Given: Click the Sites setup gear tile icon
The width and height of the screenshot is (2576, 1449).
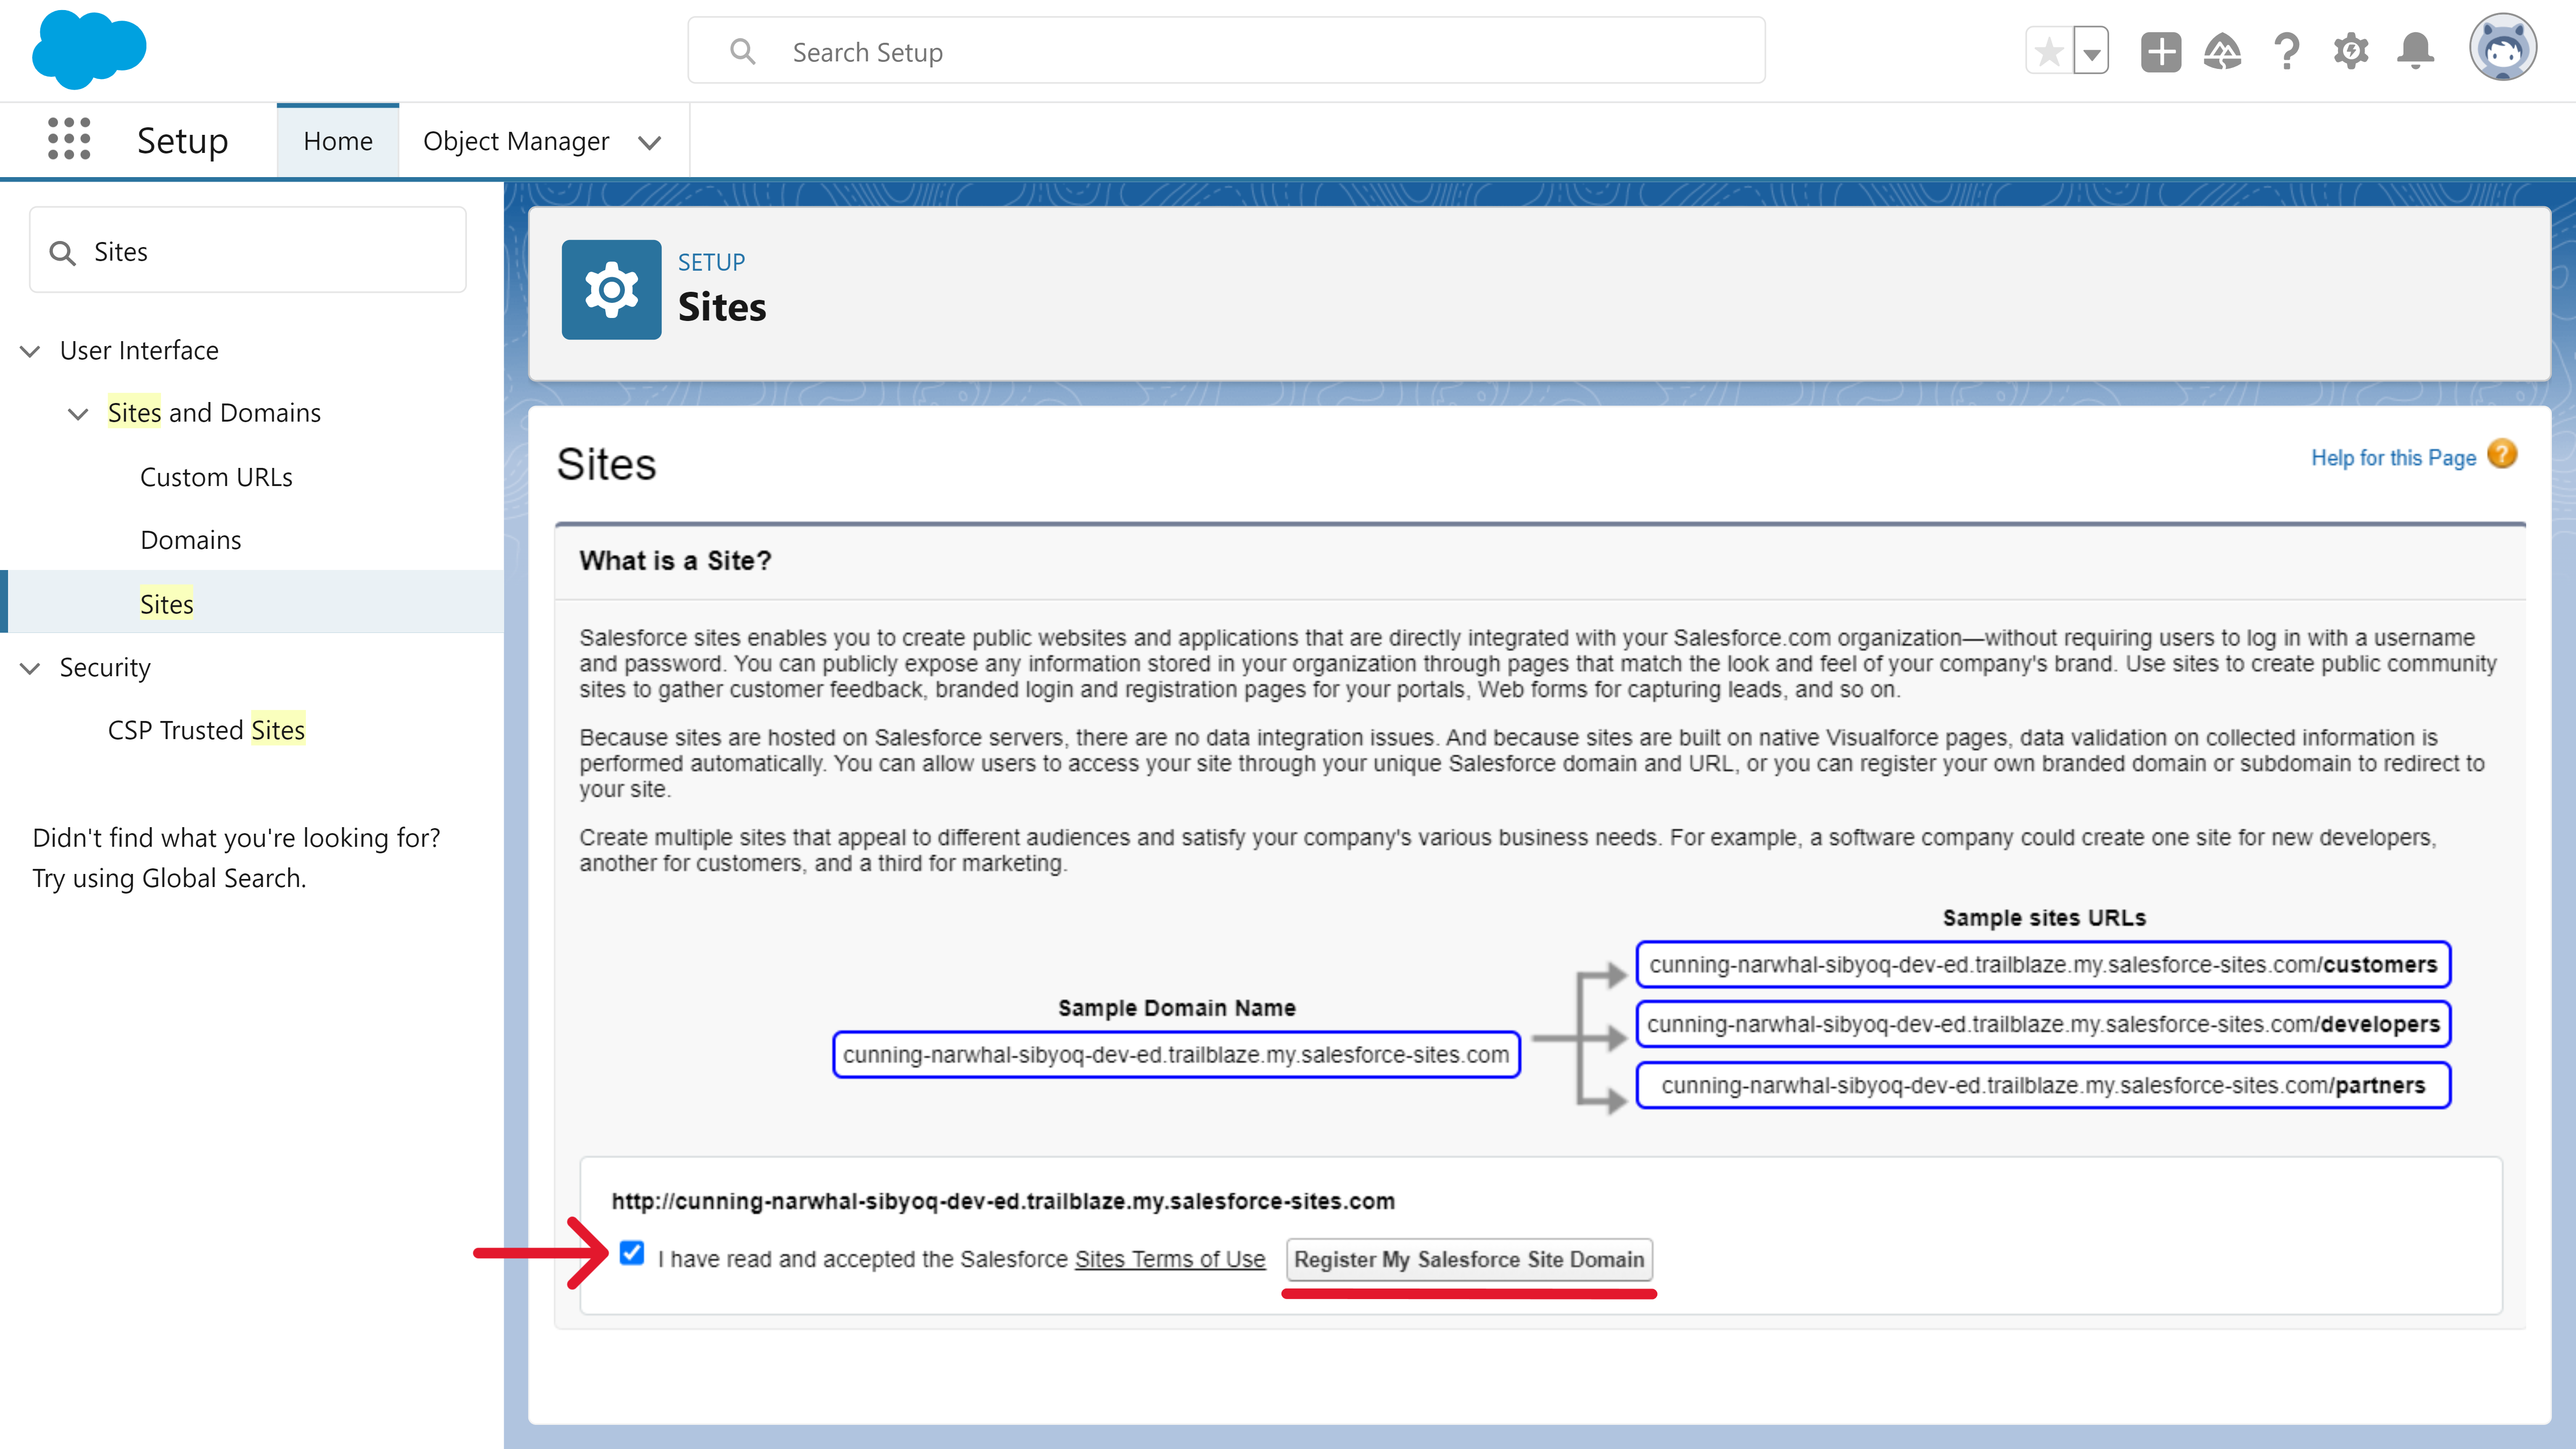Looking at the screenshot, I should [611, 289].
